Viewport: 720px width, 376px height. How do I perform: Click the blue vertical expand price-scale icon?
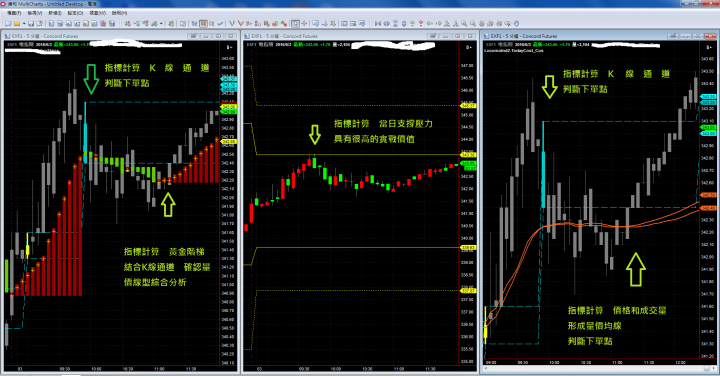tap(404, 23)
